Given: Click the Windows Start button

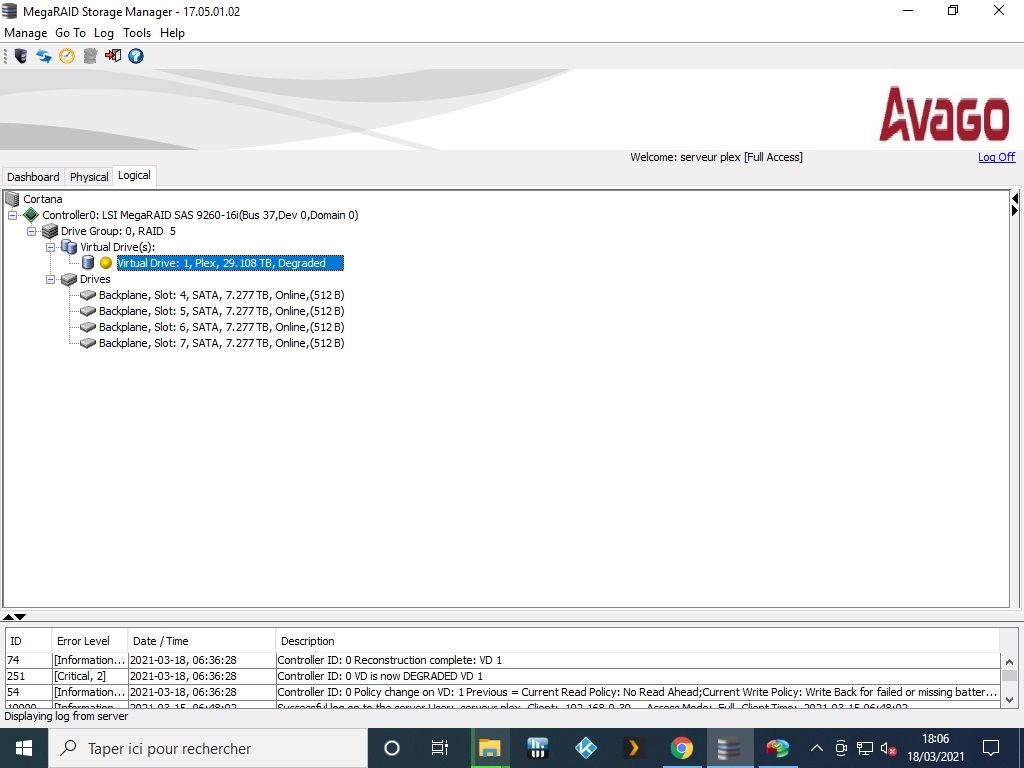Looking at the screenshot, I should point(24,748).
